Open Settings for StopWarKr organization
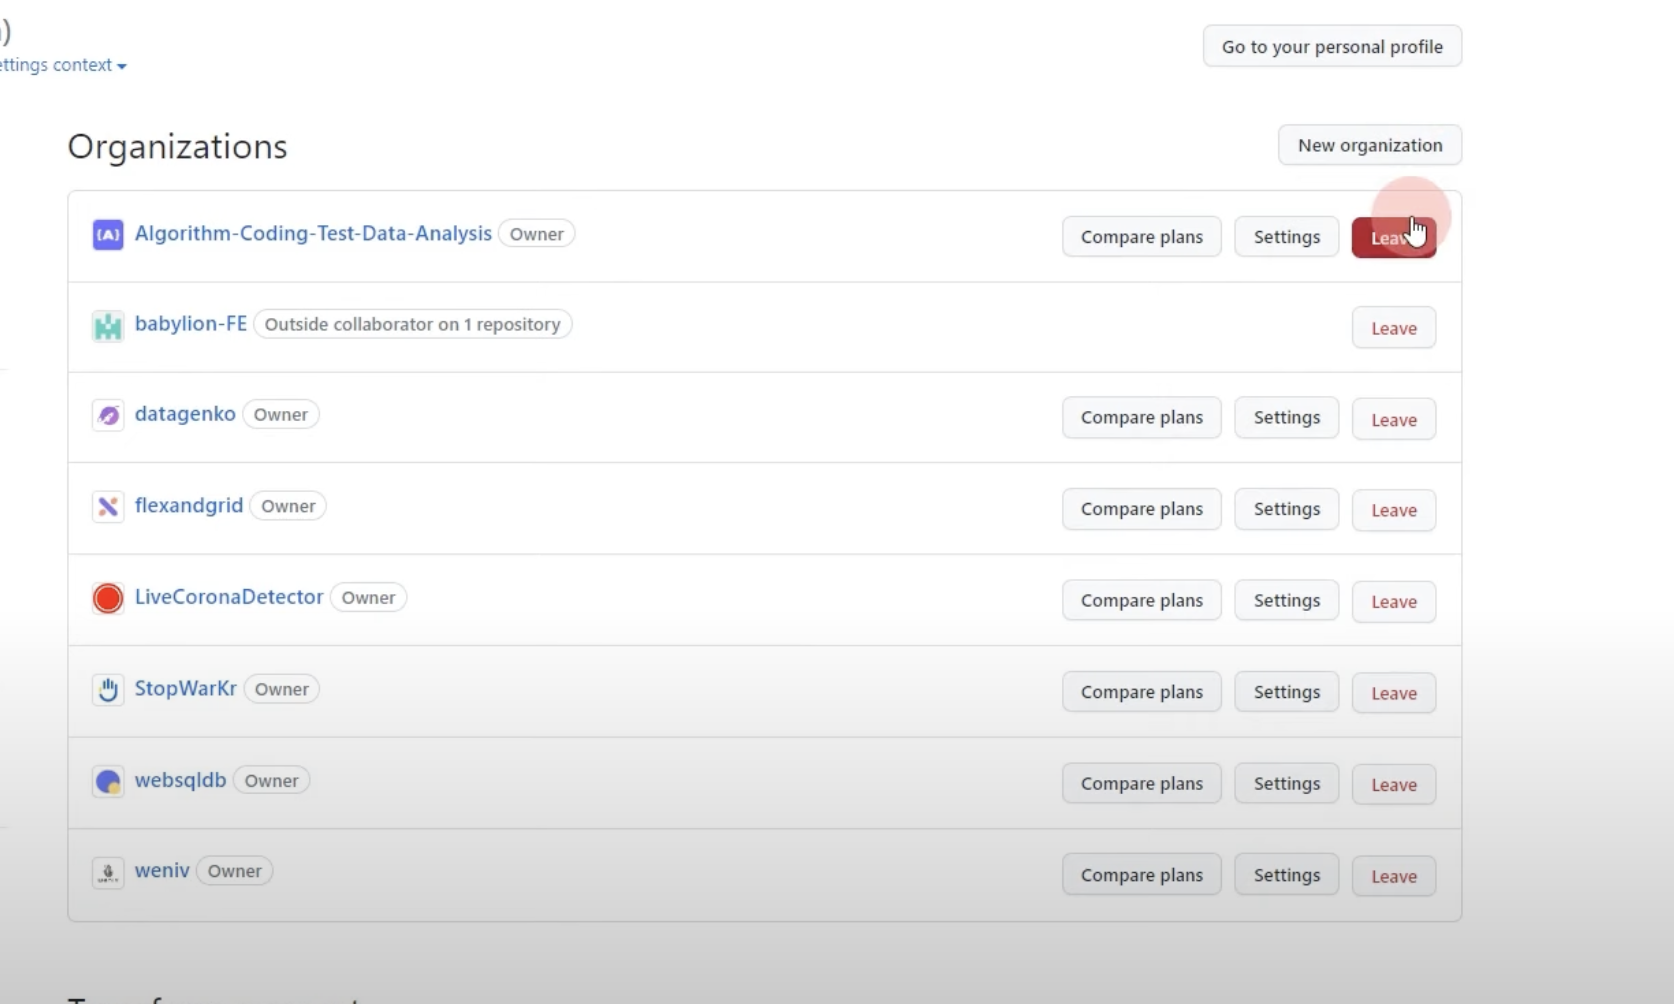The width and height of the screenshot is (1674, 1004). coord(1286,692)
